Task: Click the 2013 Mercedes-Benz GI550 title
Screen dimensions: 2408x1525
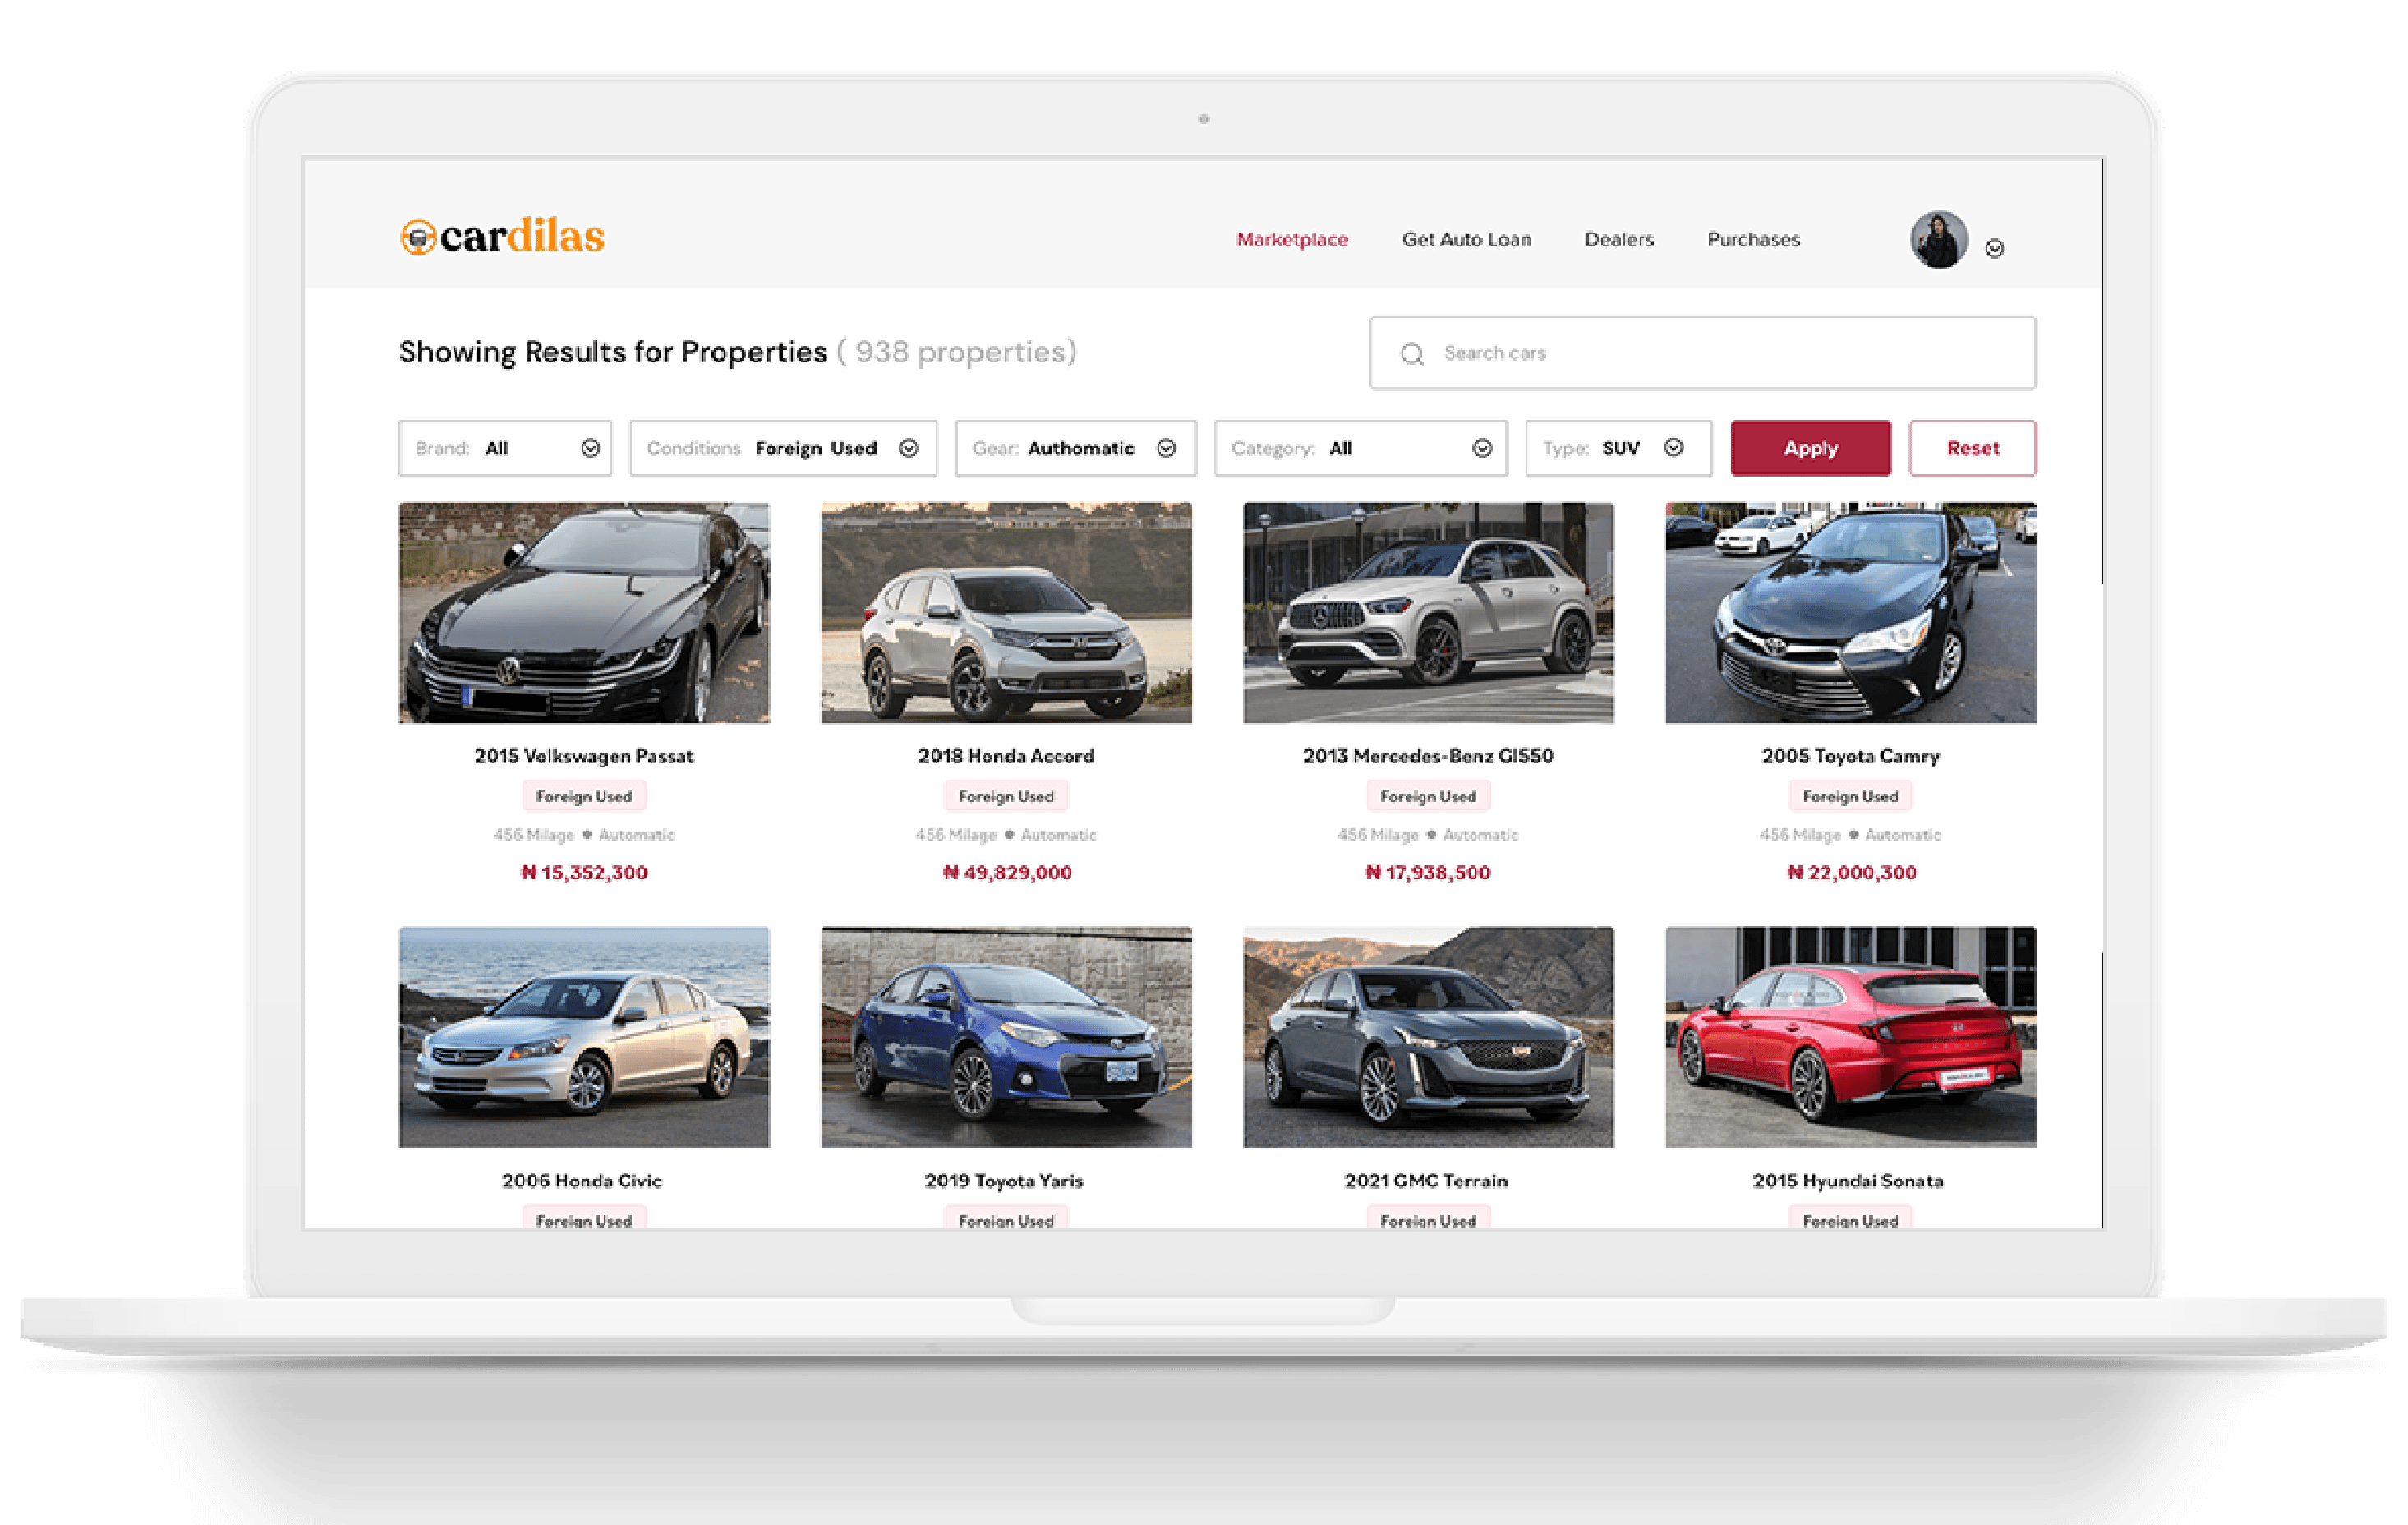Action: (x=1428, y=756)
